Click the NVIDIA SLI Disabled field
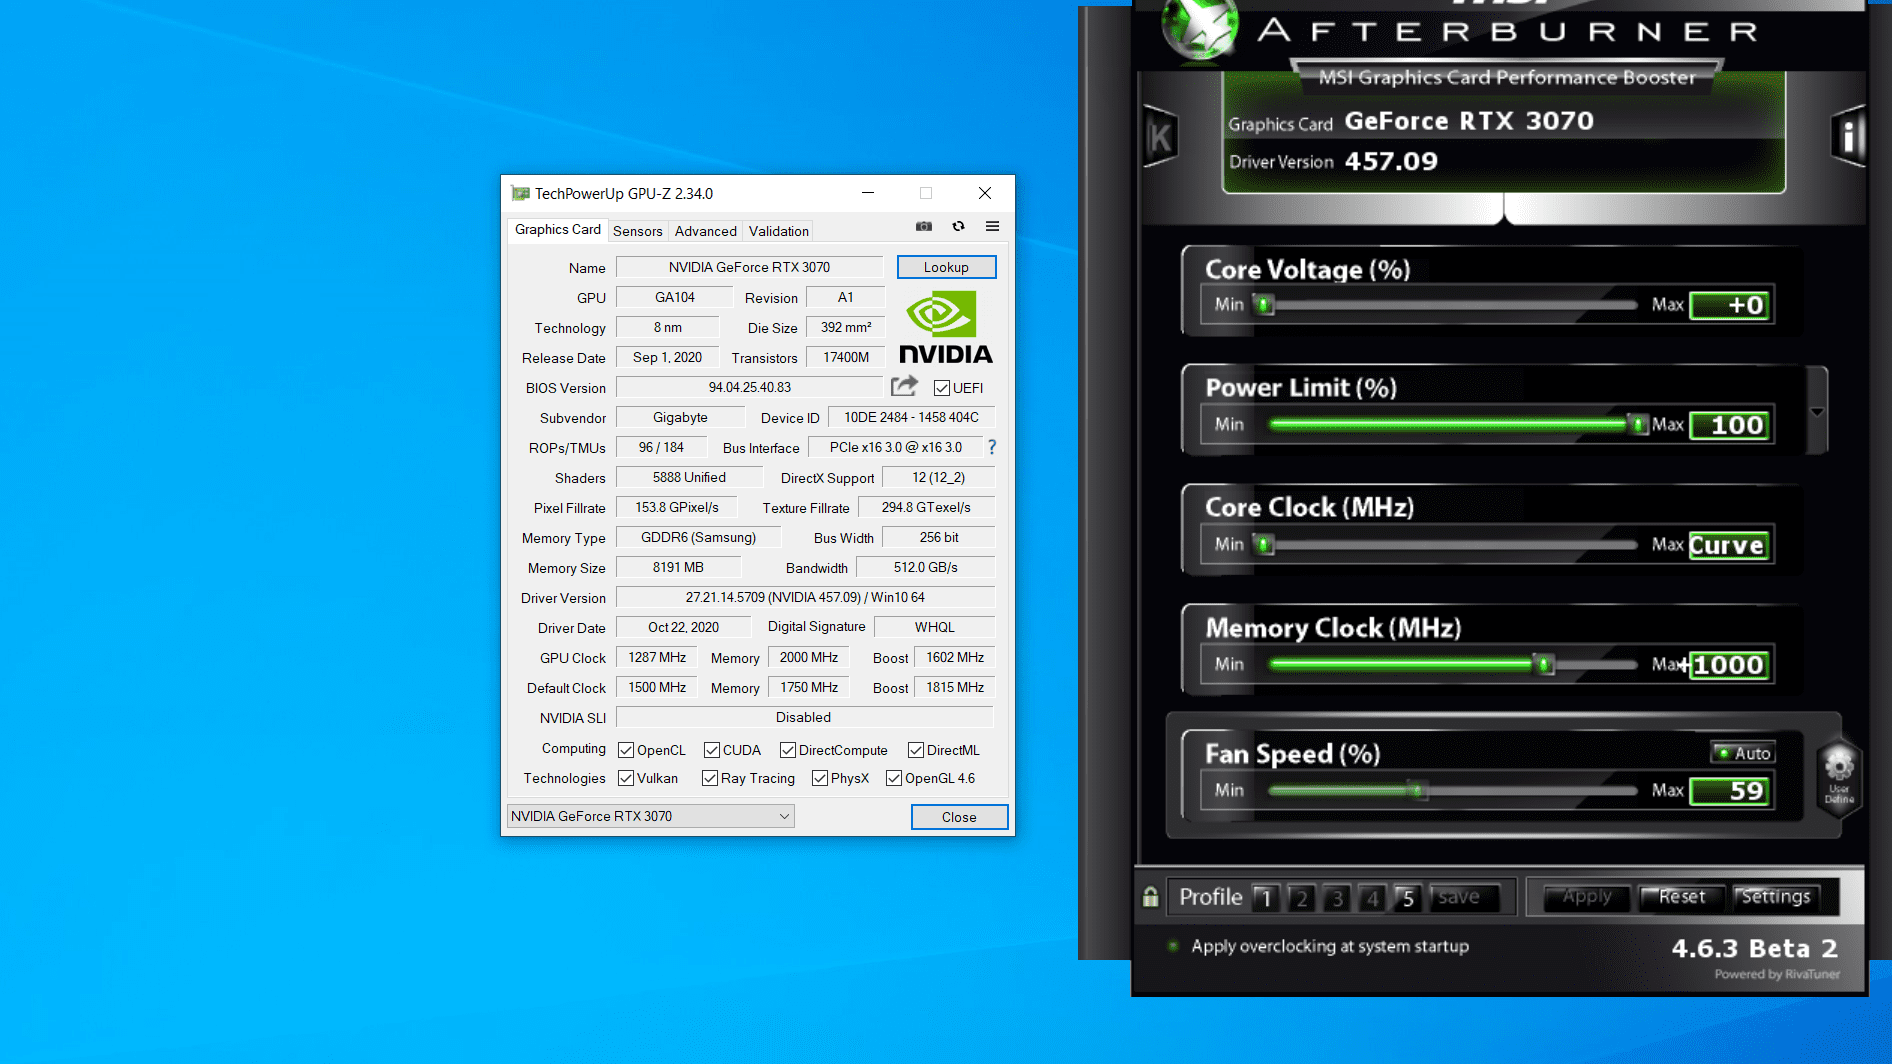 [804, 717]
